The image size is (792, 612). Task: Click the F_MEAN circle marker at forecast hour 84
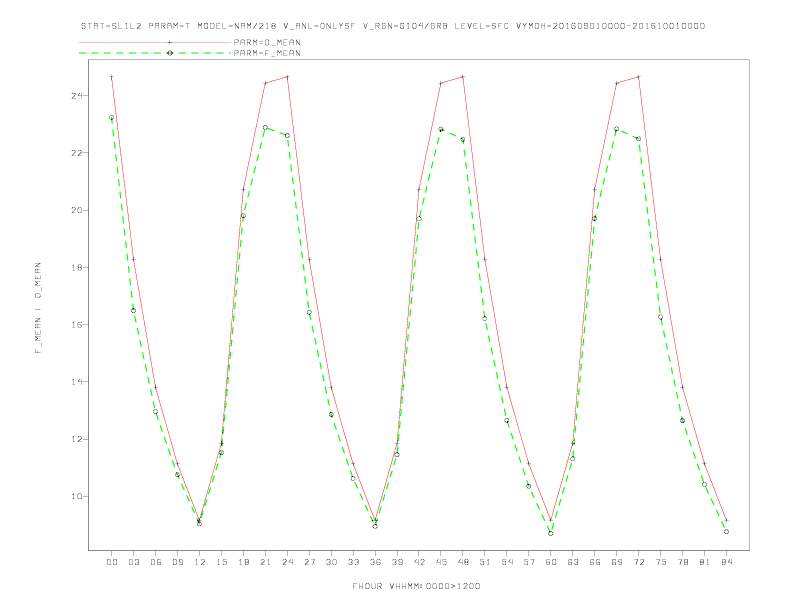(x=726, y=532)
